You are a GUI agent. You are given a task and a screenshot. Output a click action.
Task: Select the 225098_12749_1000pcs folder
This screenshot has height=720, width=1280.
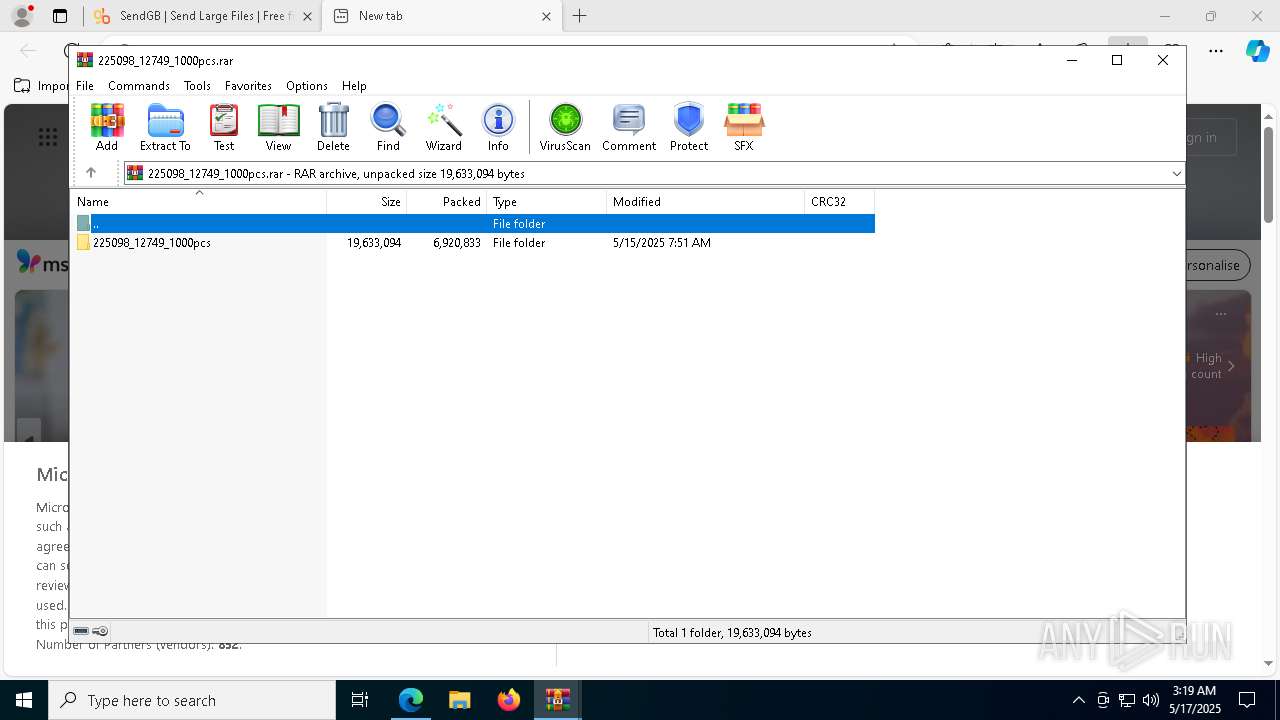(151, 243)
